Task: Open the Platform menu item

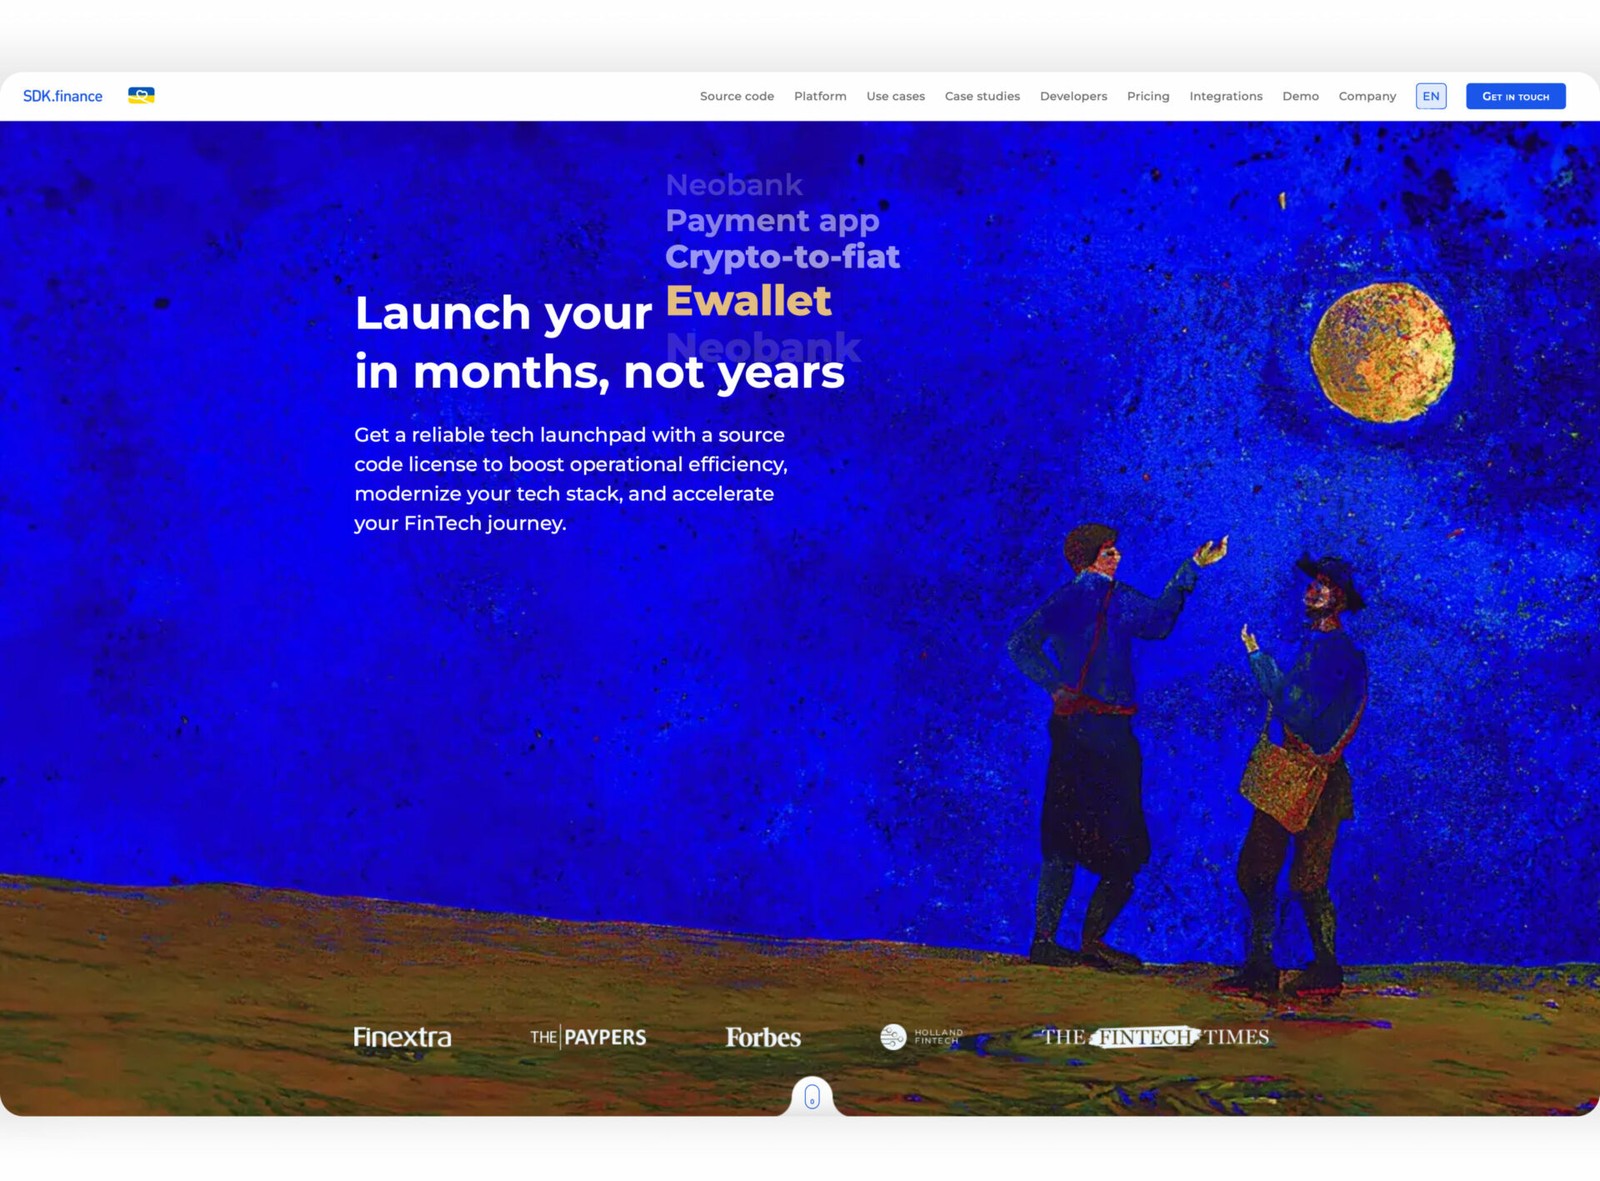Action: (820, 96)
